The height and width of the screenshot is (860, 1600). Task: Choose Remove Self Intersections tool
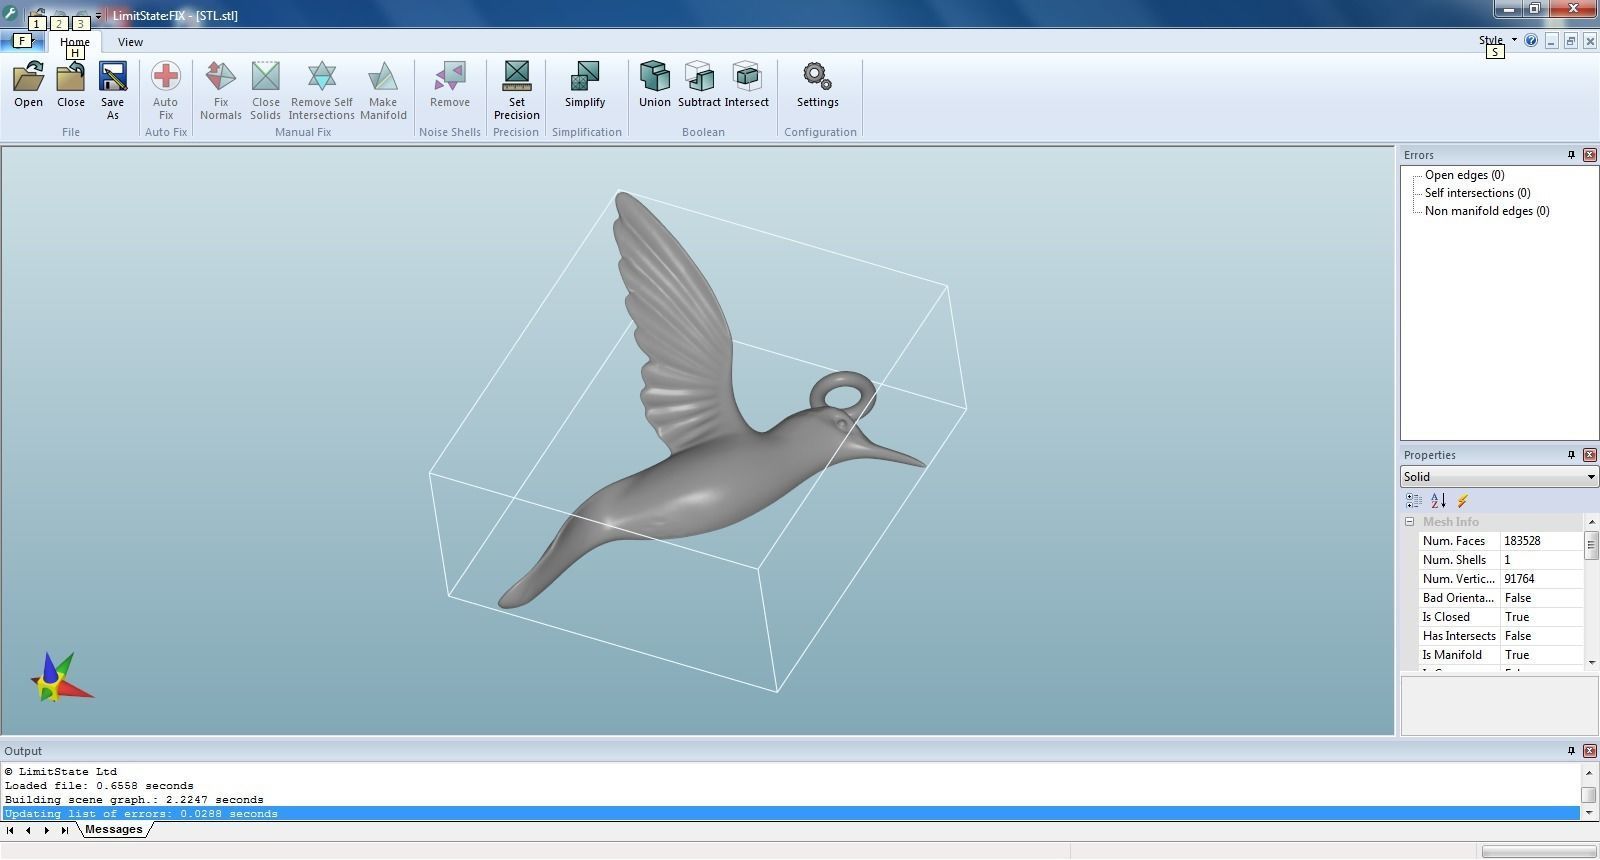pyautogui.click(x=321, y=90)
